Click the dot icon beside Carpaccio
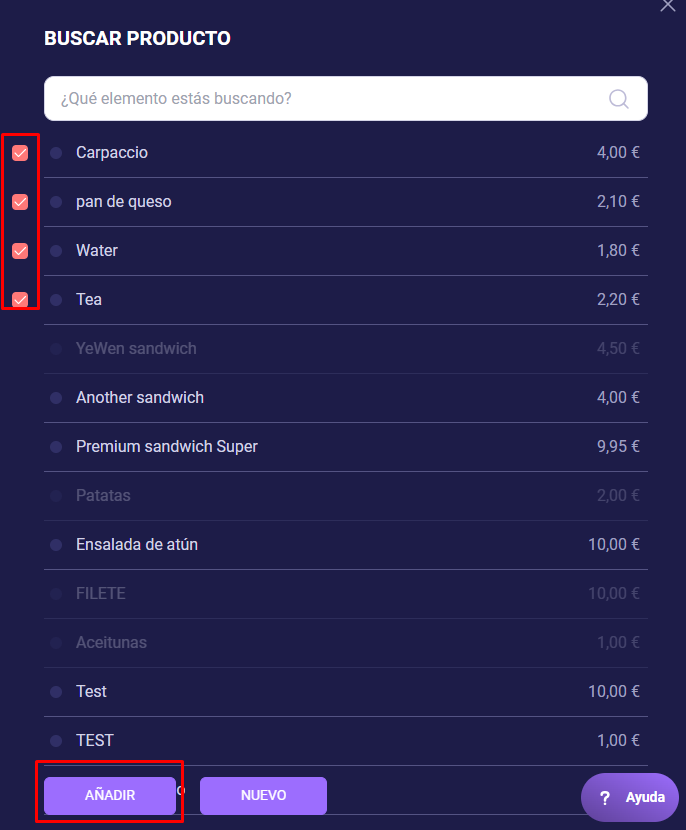686x830 pixels. click(x=56, y=153)
